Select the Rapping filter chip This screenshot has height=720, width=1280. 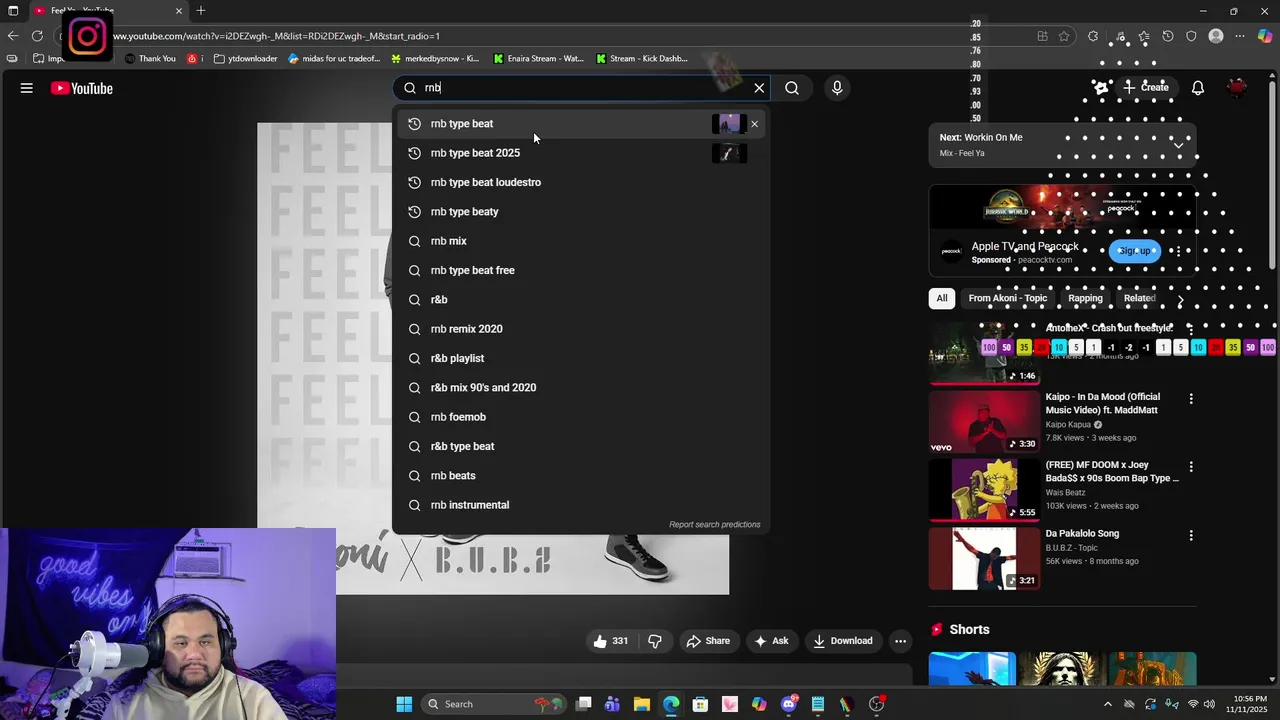[x=1085, y=298]
